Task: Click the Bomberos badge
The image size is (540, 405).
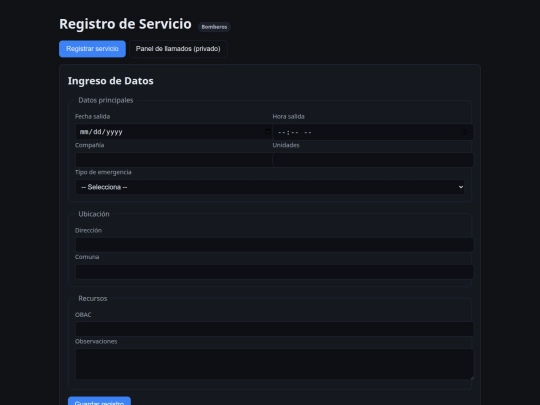Action: click(x=214, y=27)
